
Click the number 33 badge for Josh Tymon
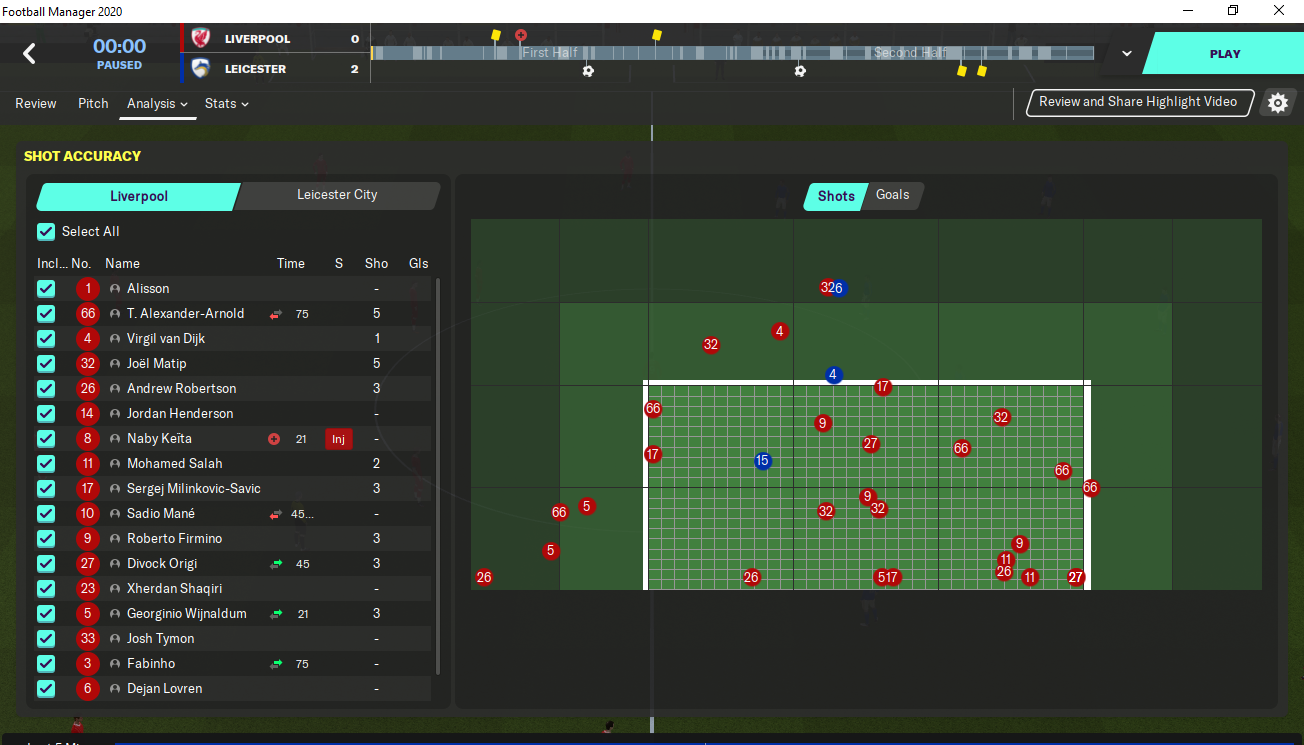pyautogui.click(x=88, y=639)
